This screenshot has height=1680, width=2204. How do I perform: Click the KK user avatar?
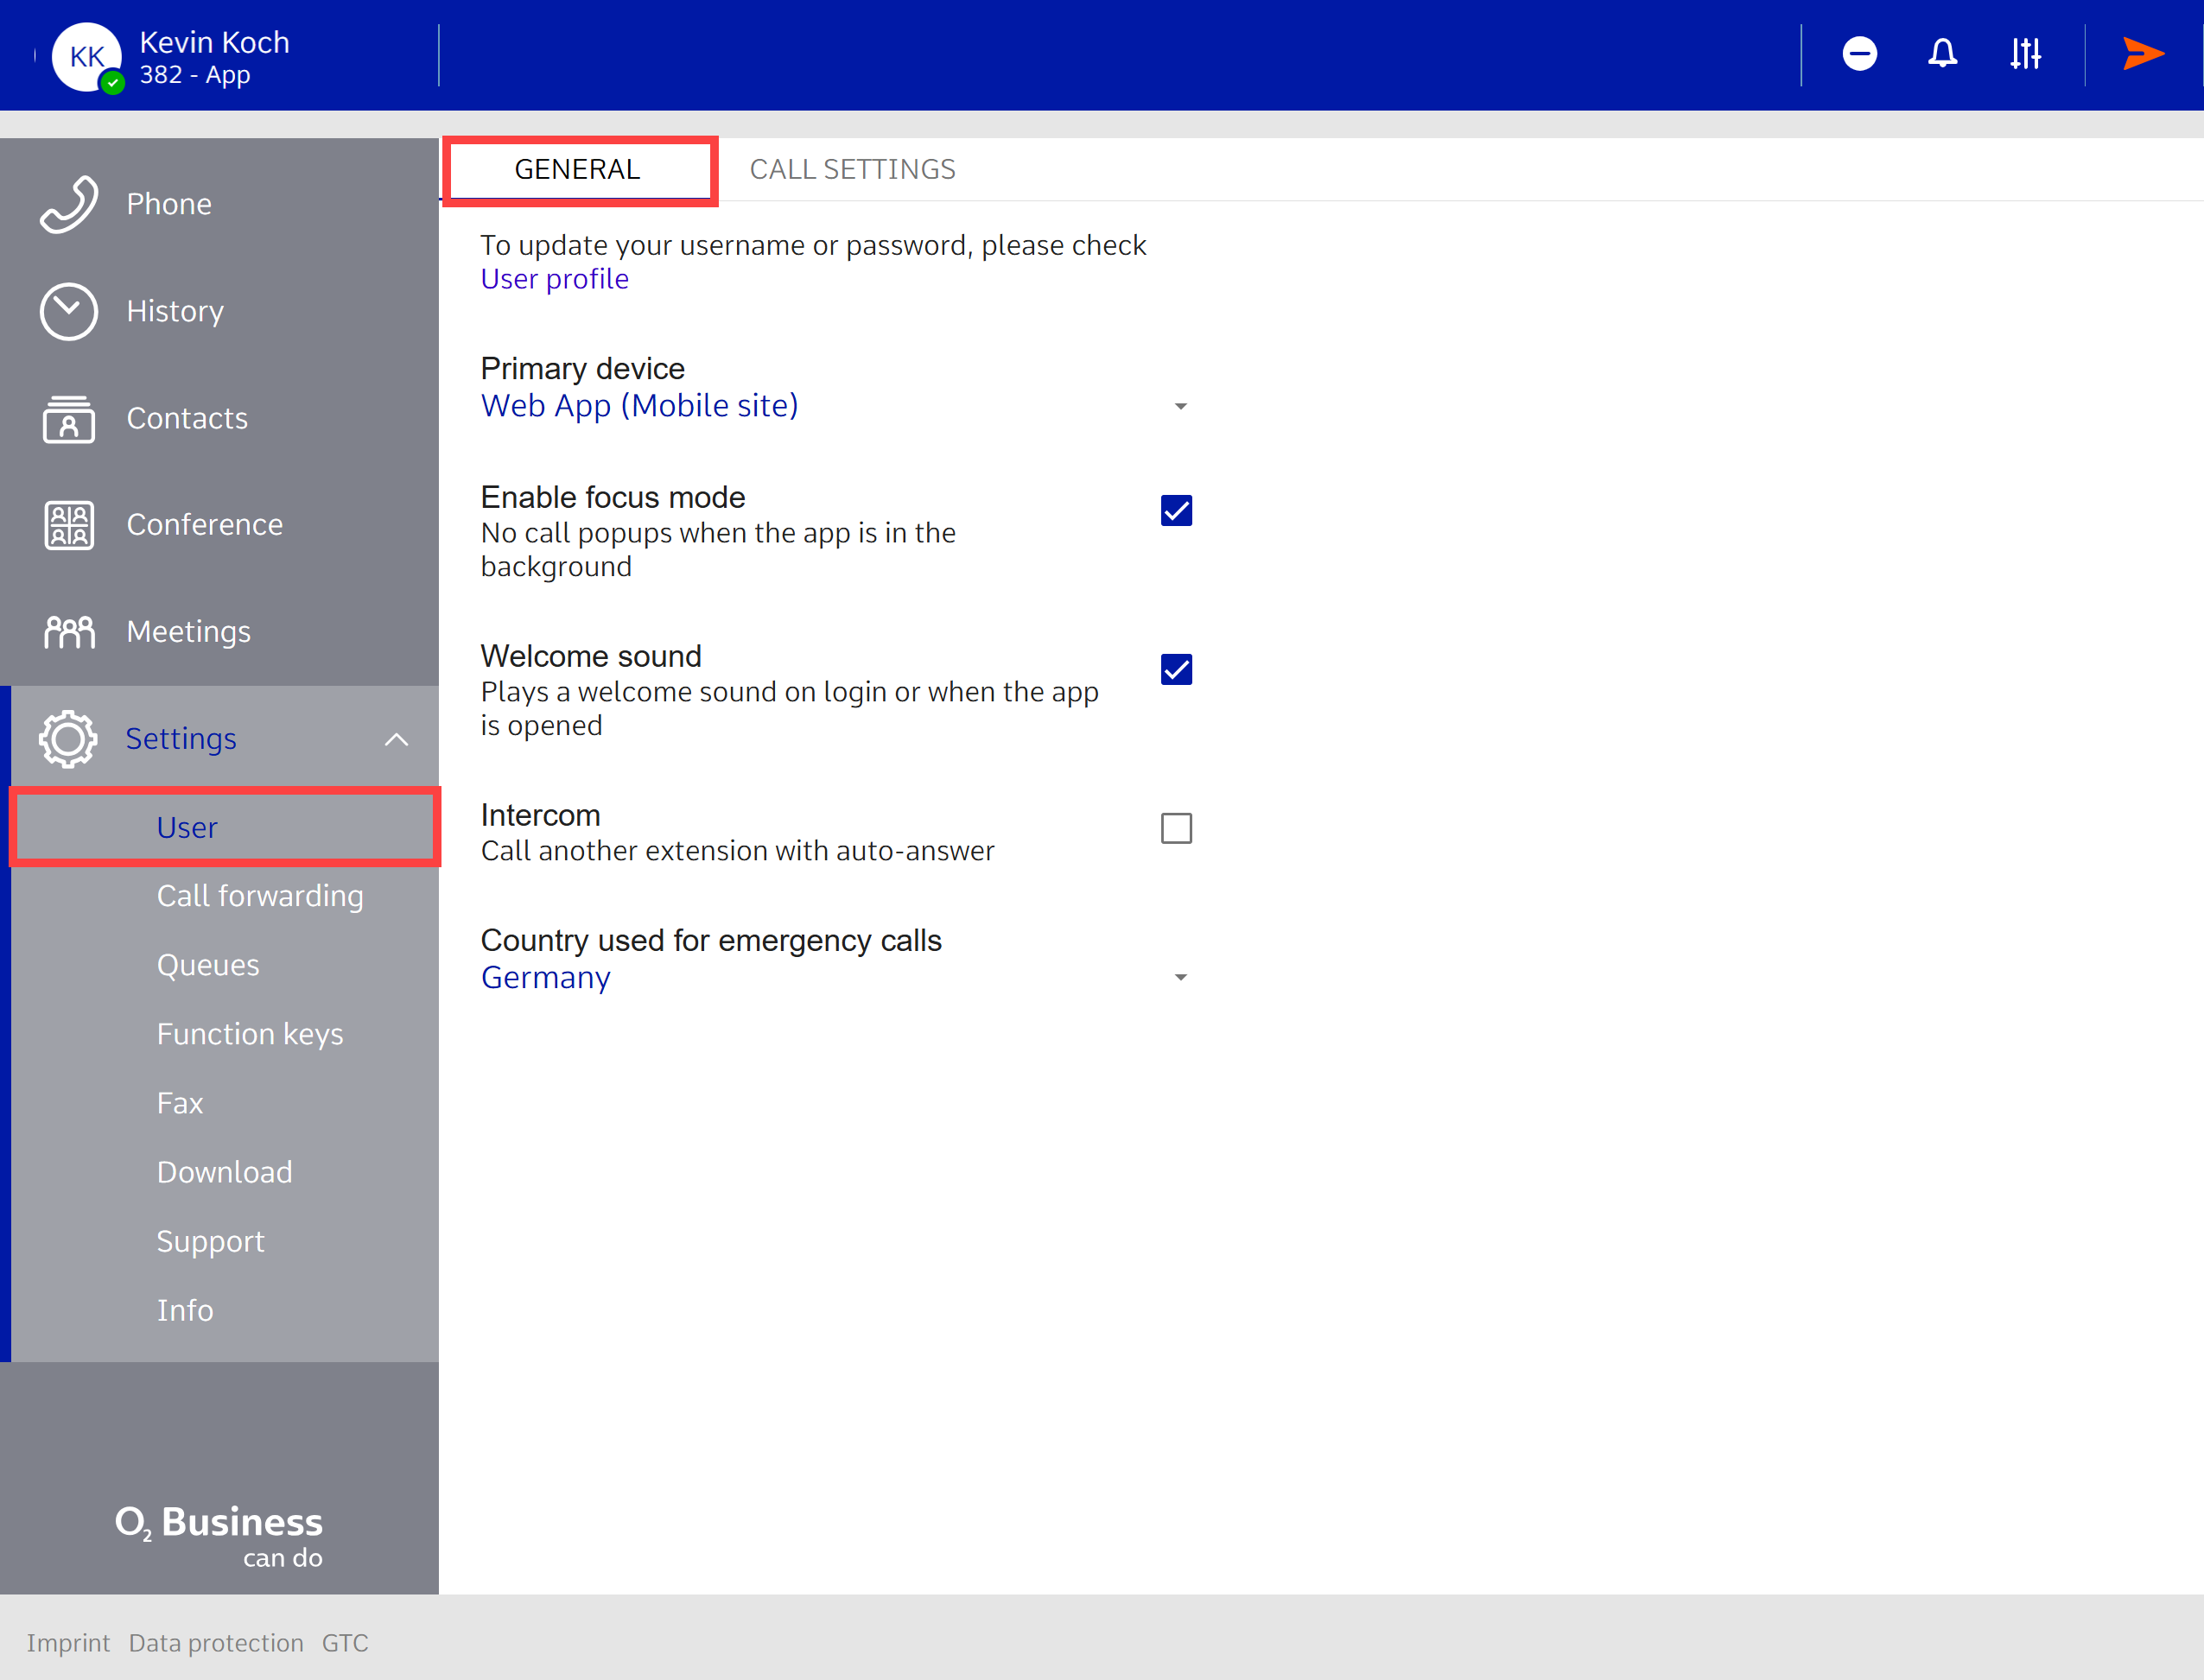tap(87, 57)
